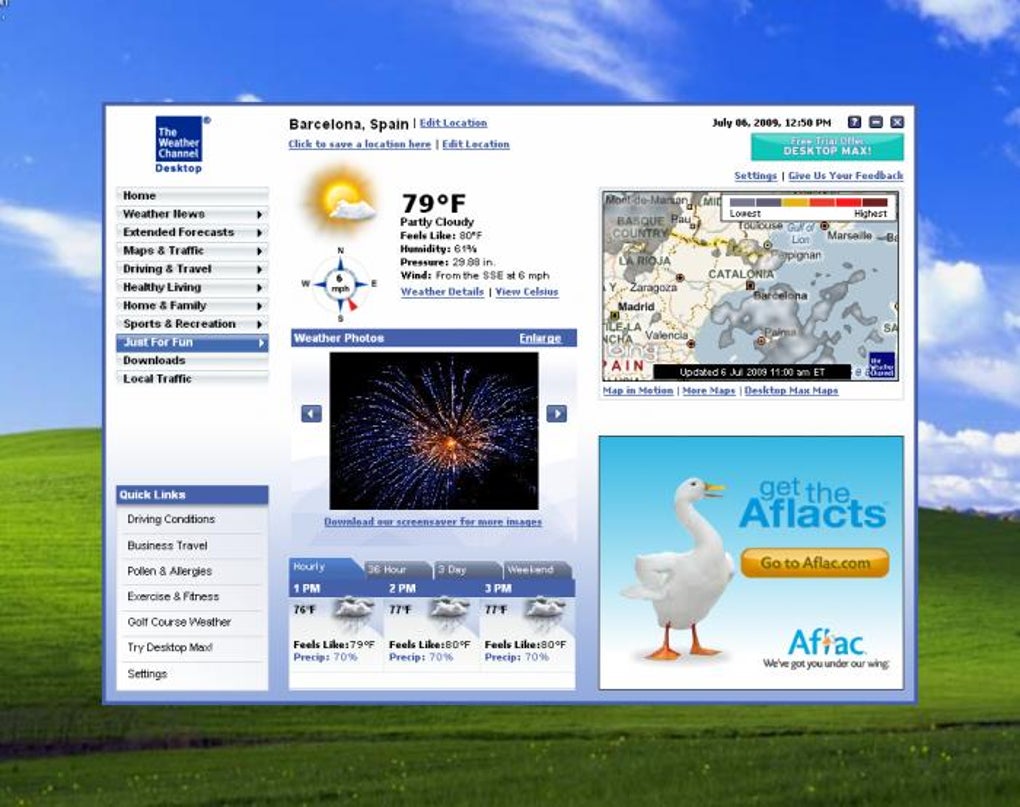Minimize the Weather Channel Desktop window
This screenshot has height=807, width=1020.
point(876,122)
